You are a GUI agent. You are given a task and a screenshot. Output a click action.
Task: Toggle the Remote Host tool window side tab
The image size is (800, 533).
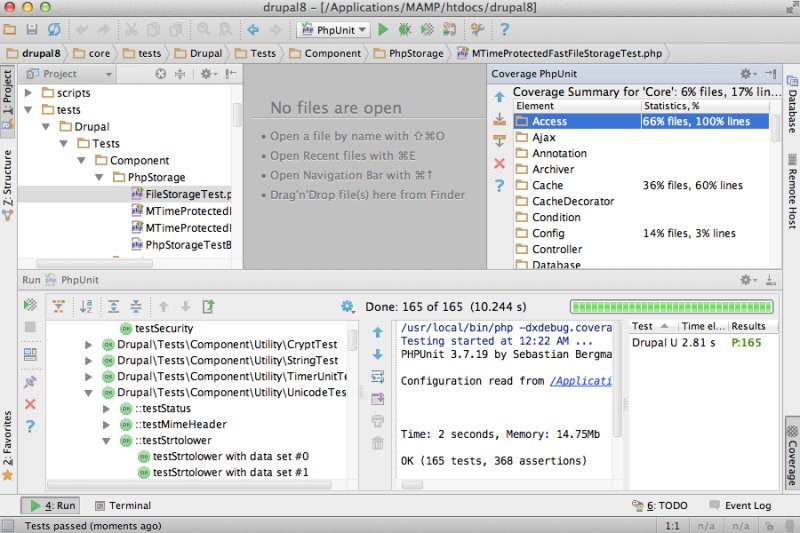click(792, 191)
